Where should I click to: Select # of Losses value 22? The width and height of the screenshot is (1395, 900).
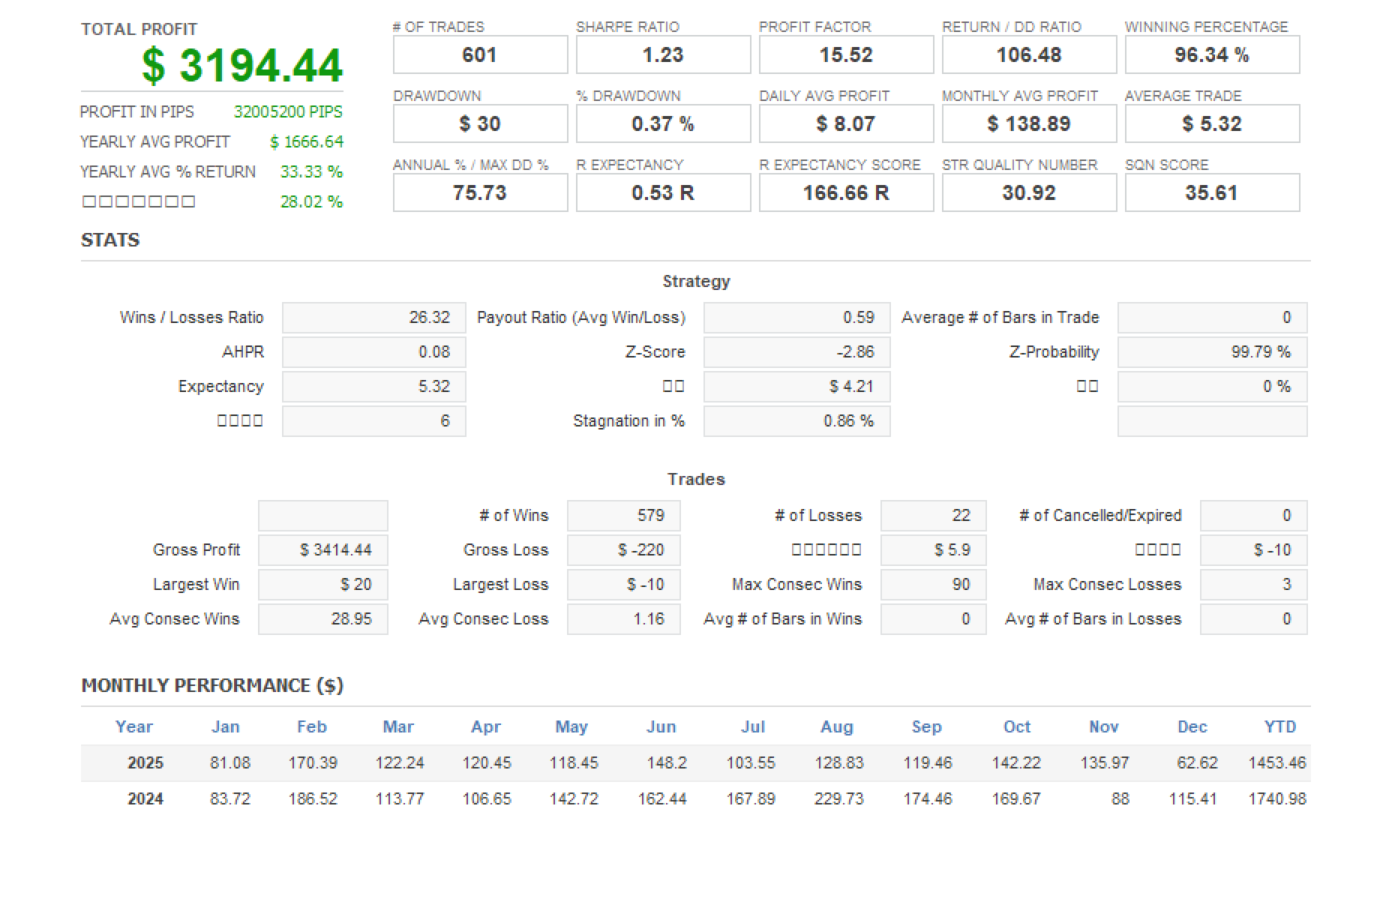(x=934, y=516)
